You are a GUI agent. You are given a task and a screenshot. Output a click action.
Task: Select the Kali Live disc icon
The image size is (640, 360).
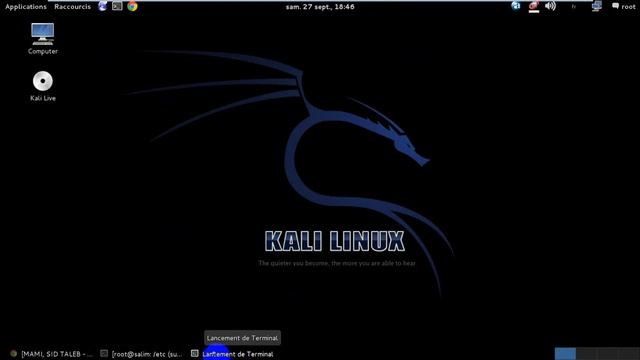click(x=43, y=86)
